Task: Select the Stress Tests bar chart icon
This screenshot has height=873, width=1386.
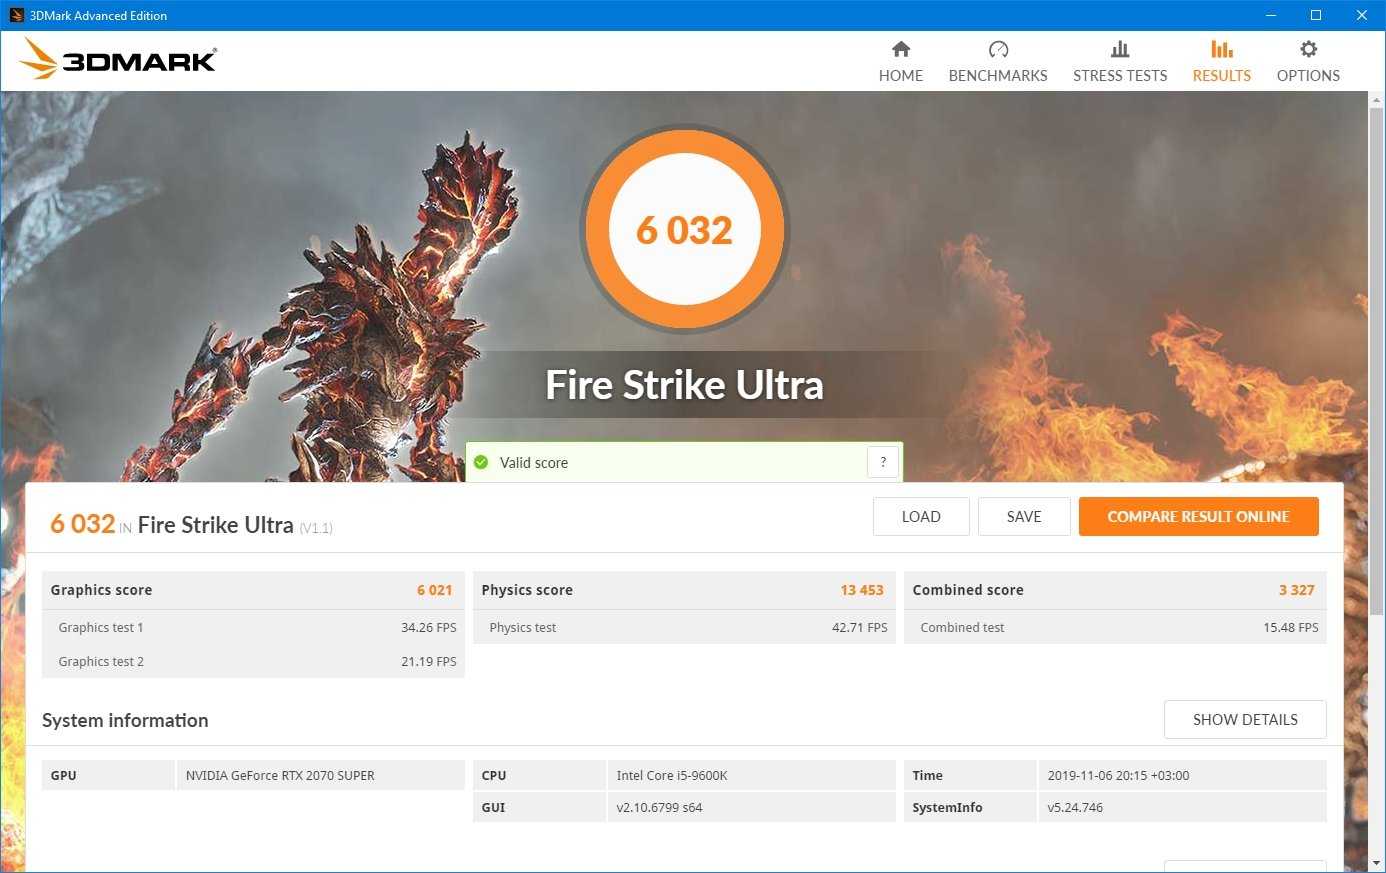Action: click(x=1120, y=49)
